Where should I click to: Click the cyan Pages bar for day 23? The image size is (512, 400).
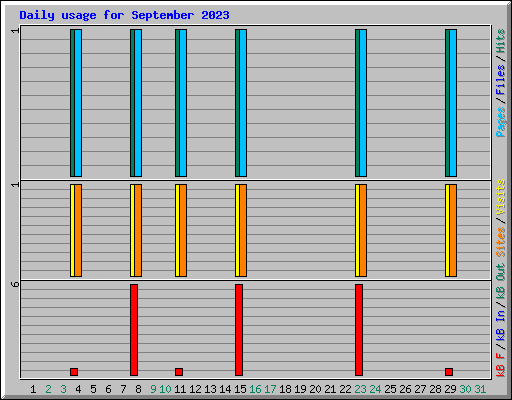click(x=363, y=103)
